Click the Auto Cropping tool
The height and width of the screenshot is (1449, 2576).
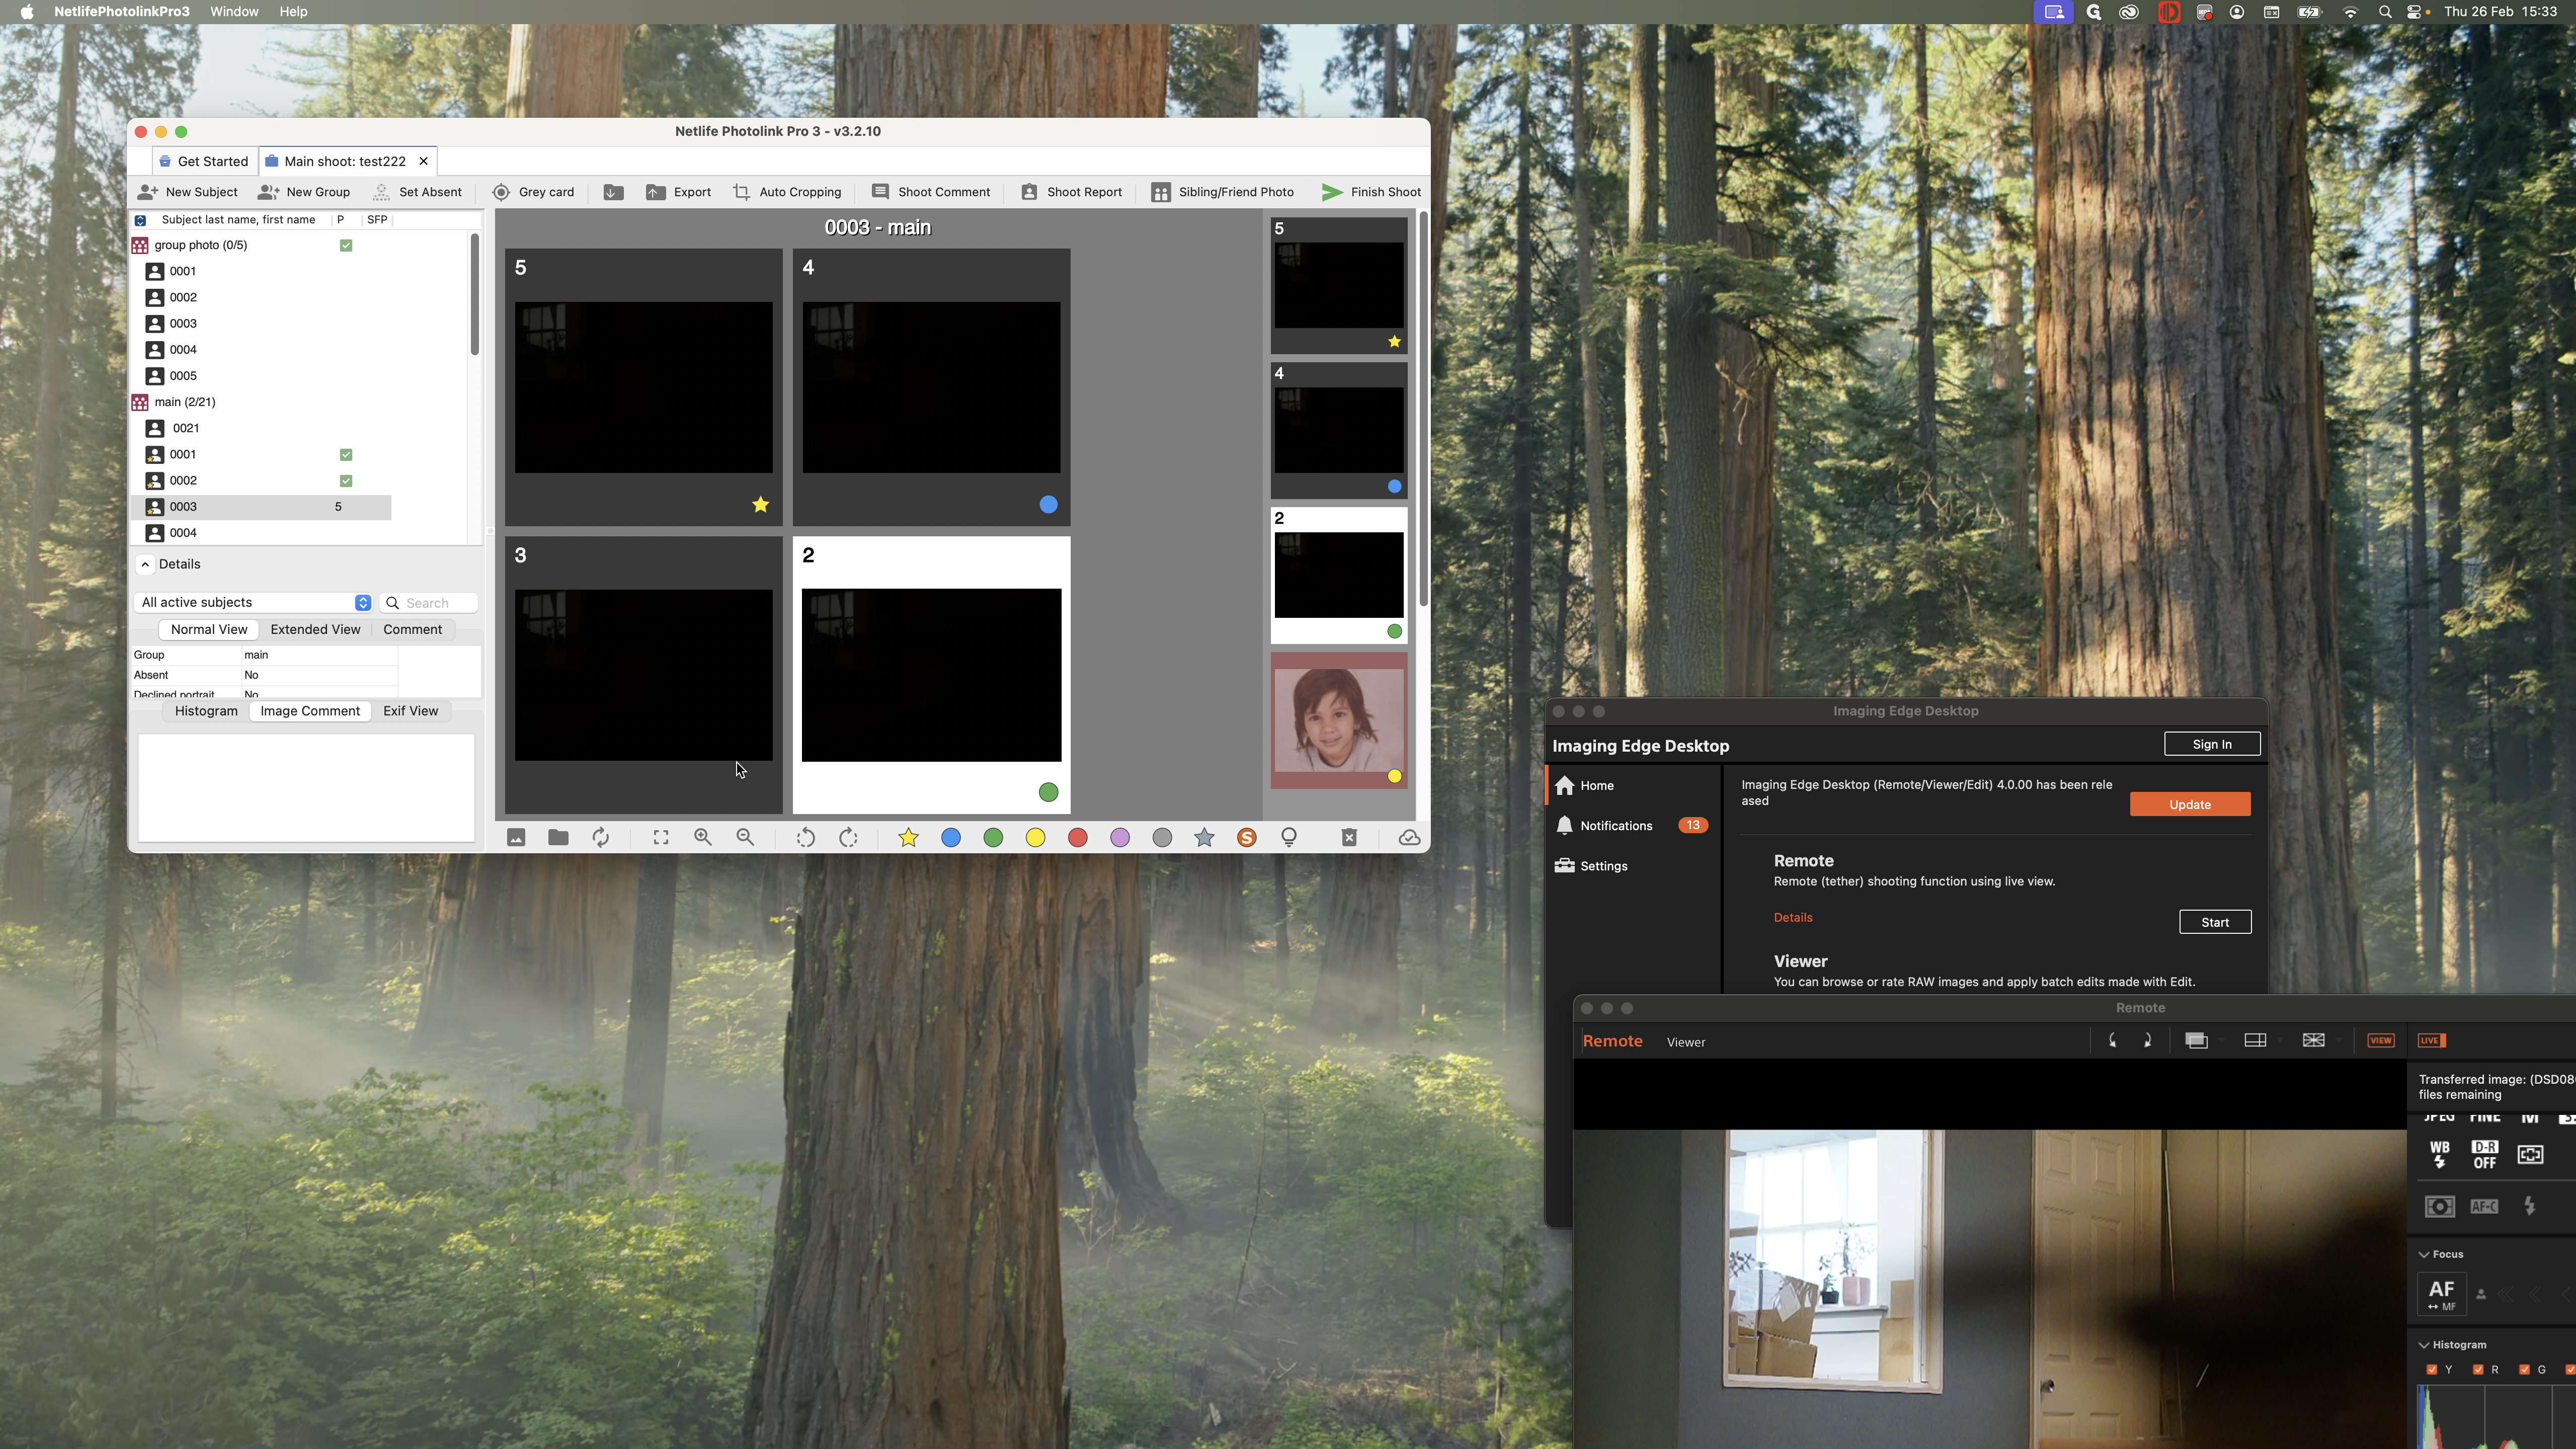tap(787, 192)
